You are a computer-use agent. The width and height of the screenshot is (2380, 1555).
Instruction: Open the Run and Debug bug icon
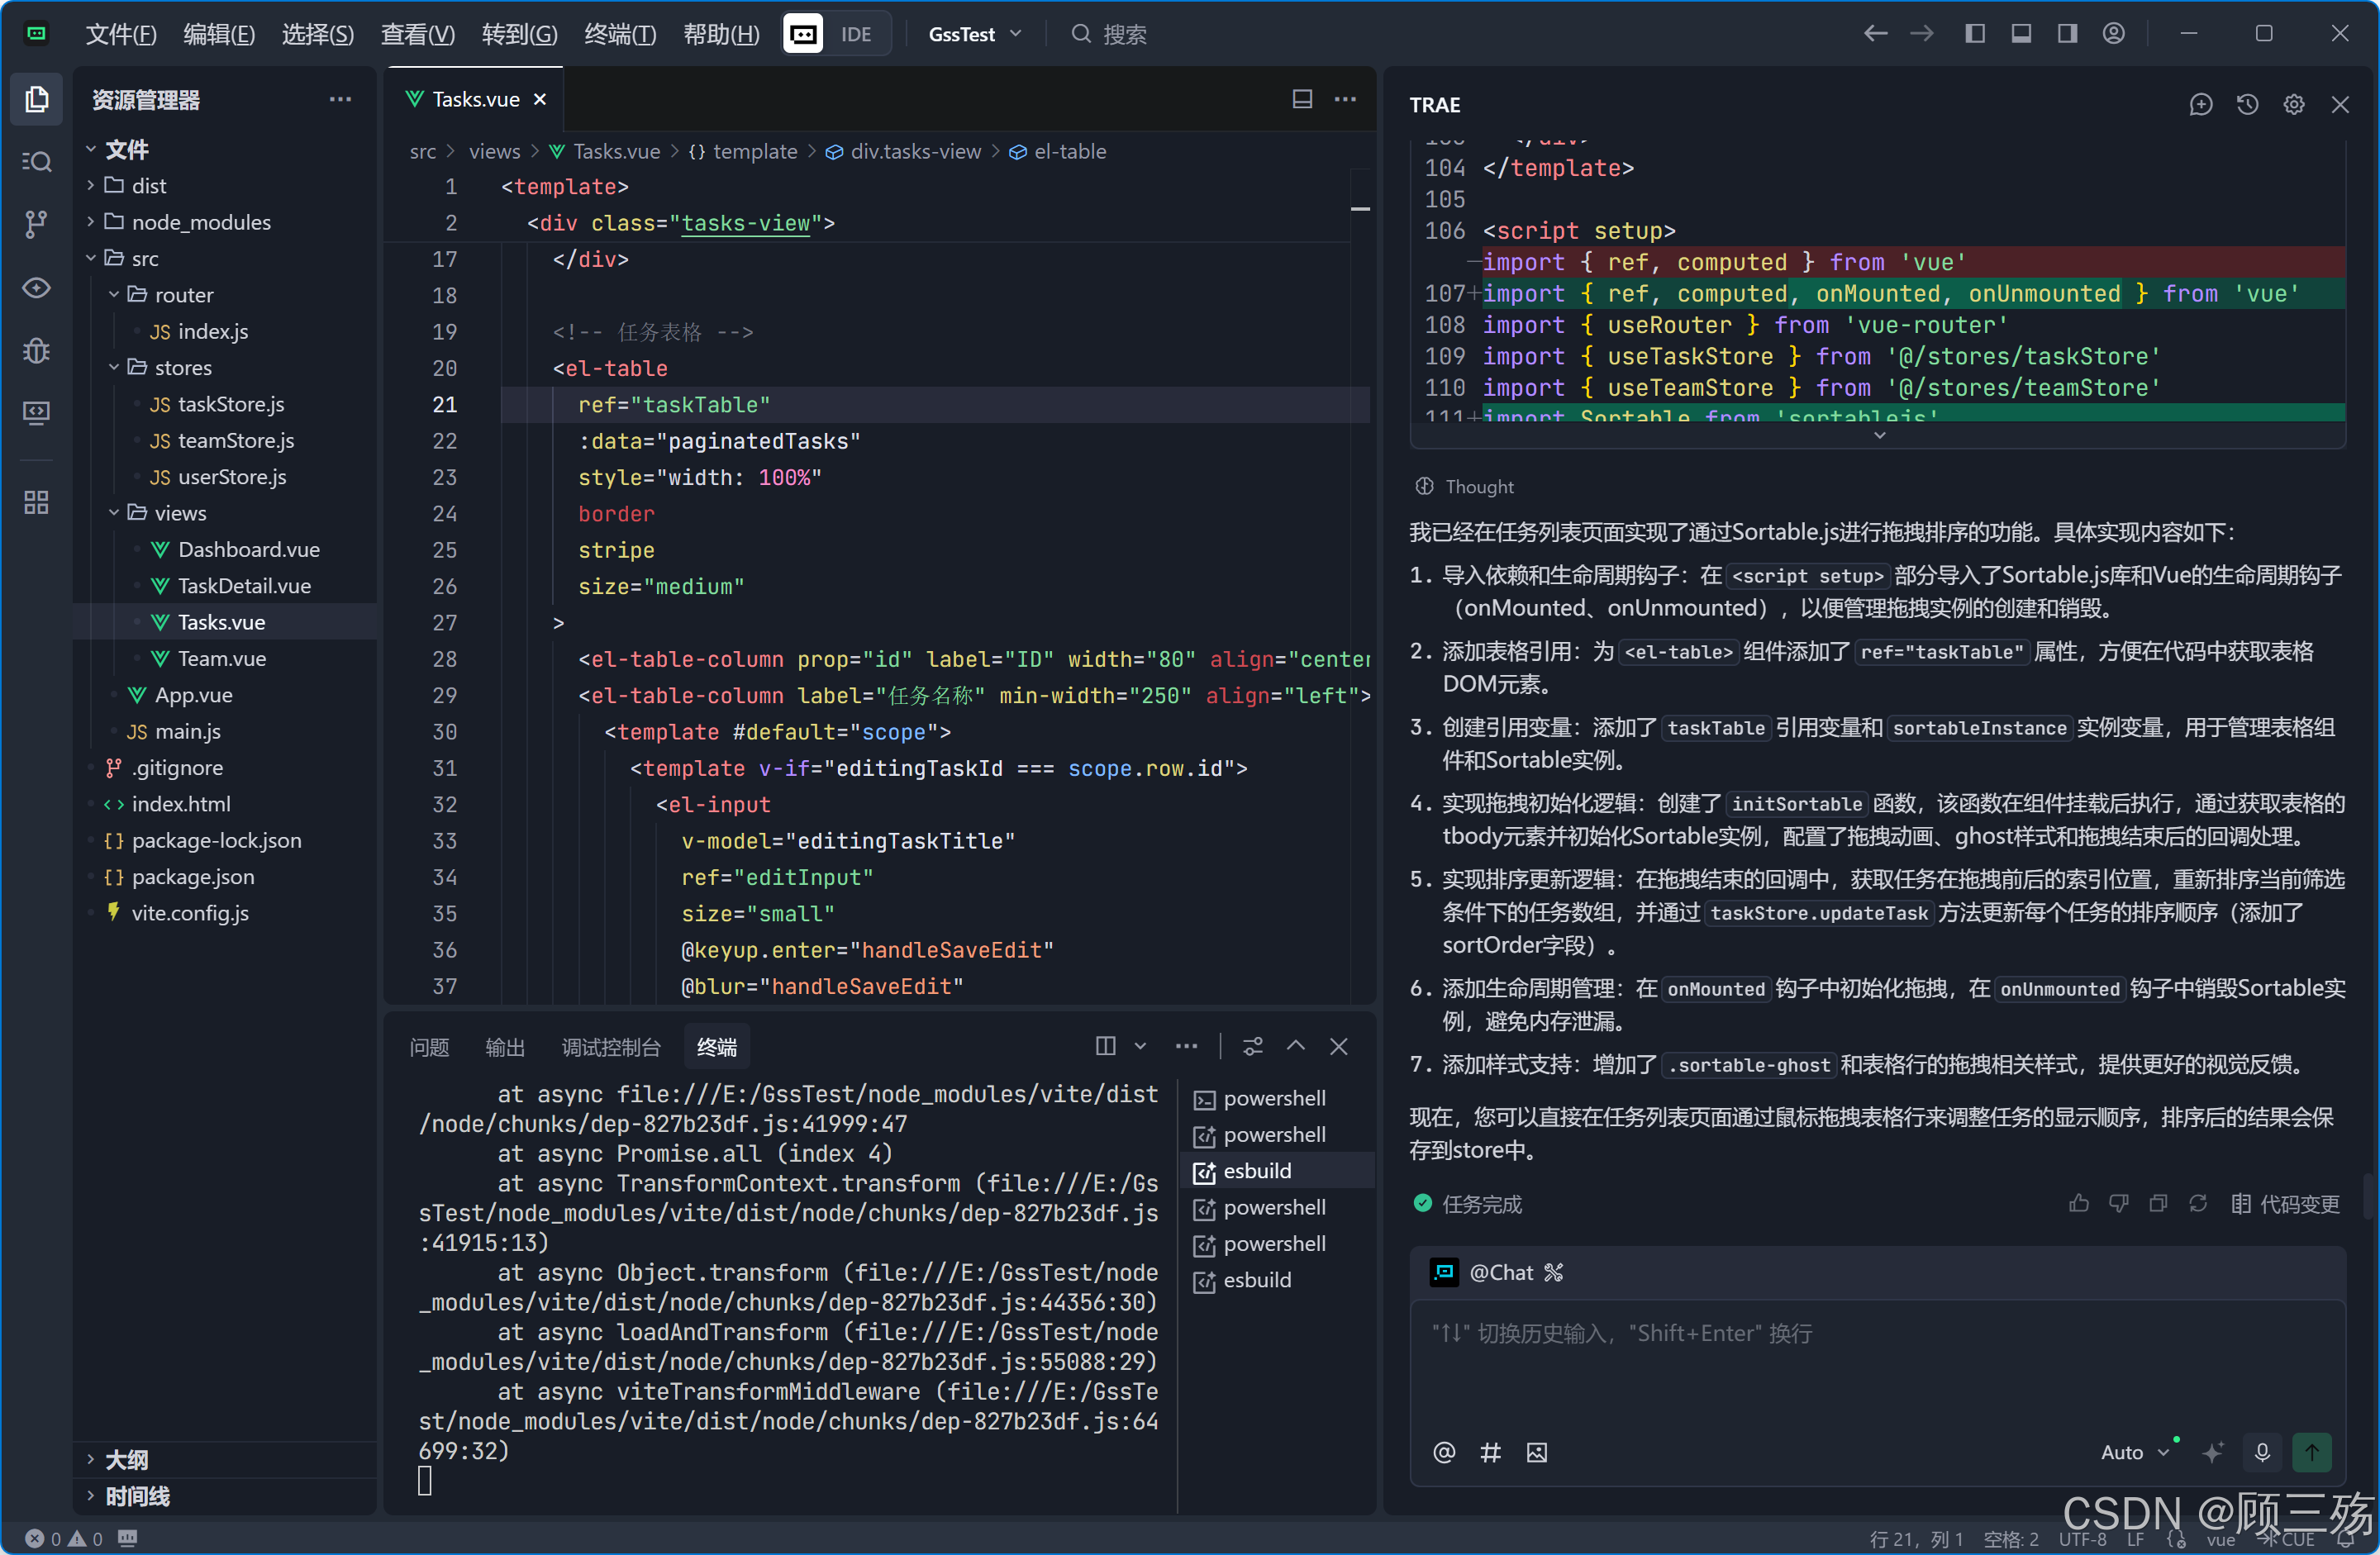click(x=36, y=350)
